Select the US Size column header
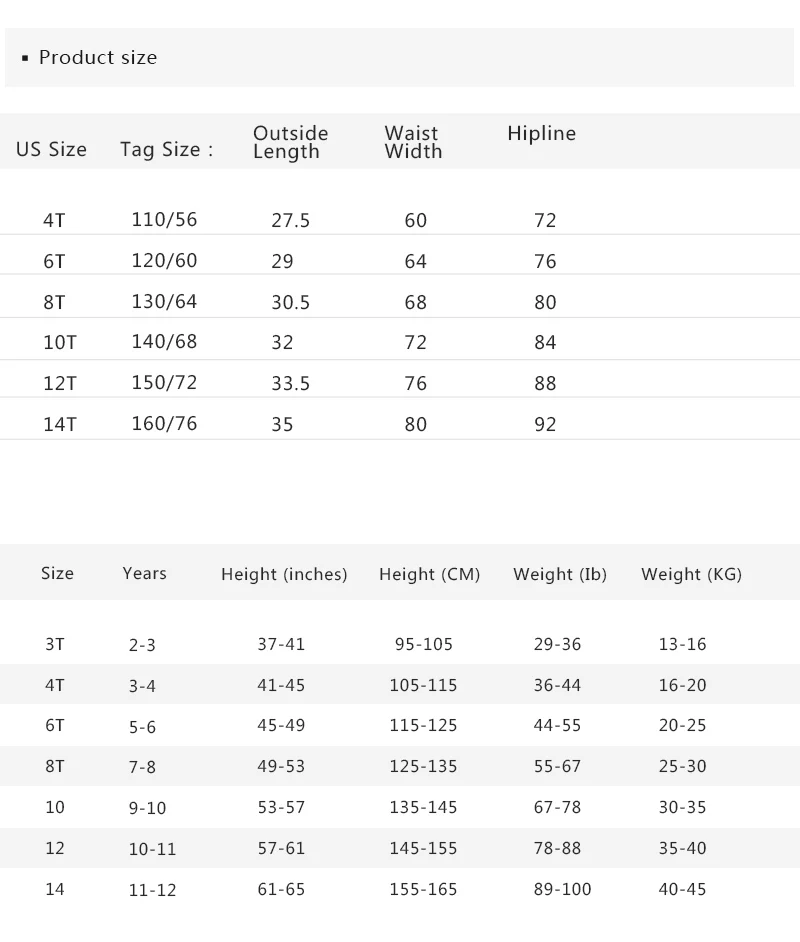The image size is (800, 942). click(x=51, y=149)
